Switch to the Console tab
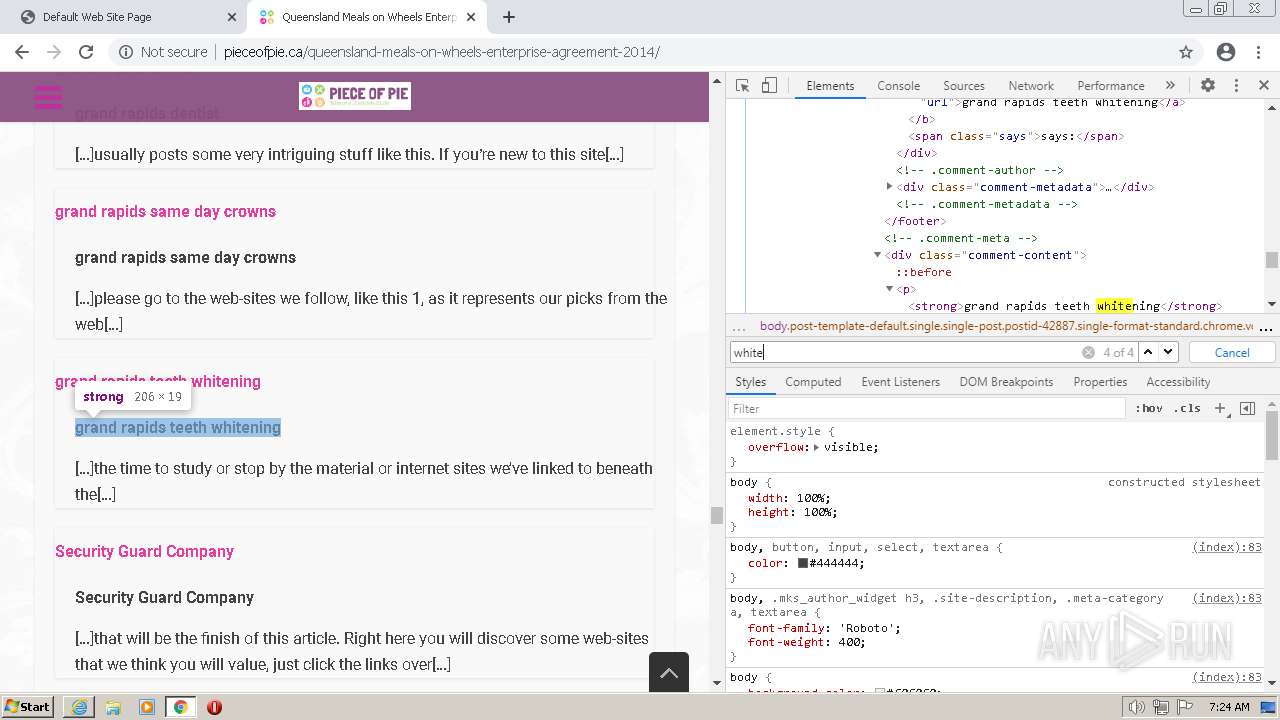 coord(898,86)
